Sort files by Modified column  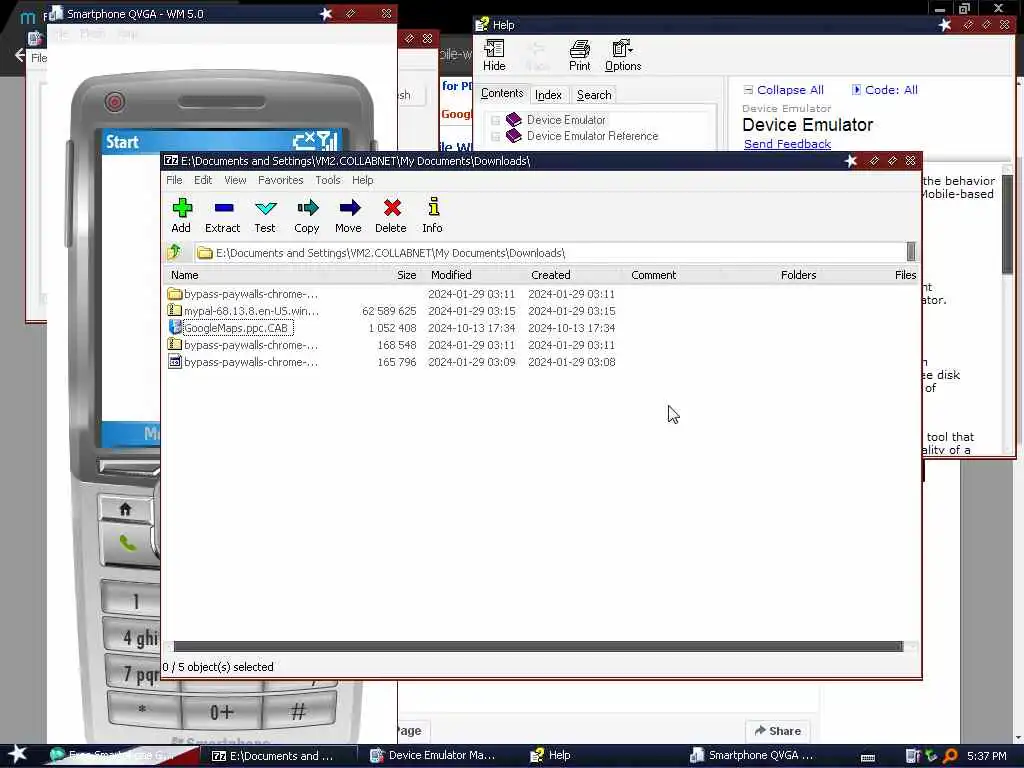451,276
